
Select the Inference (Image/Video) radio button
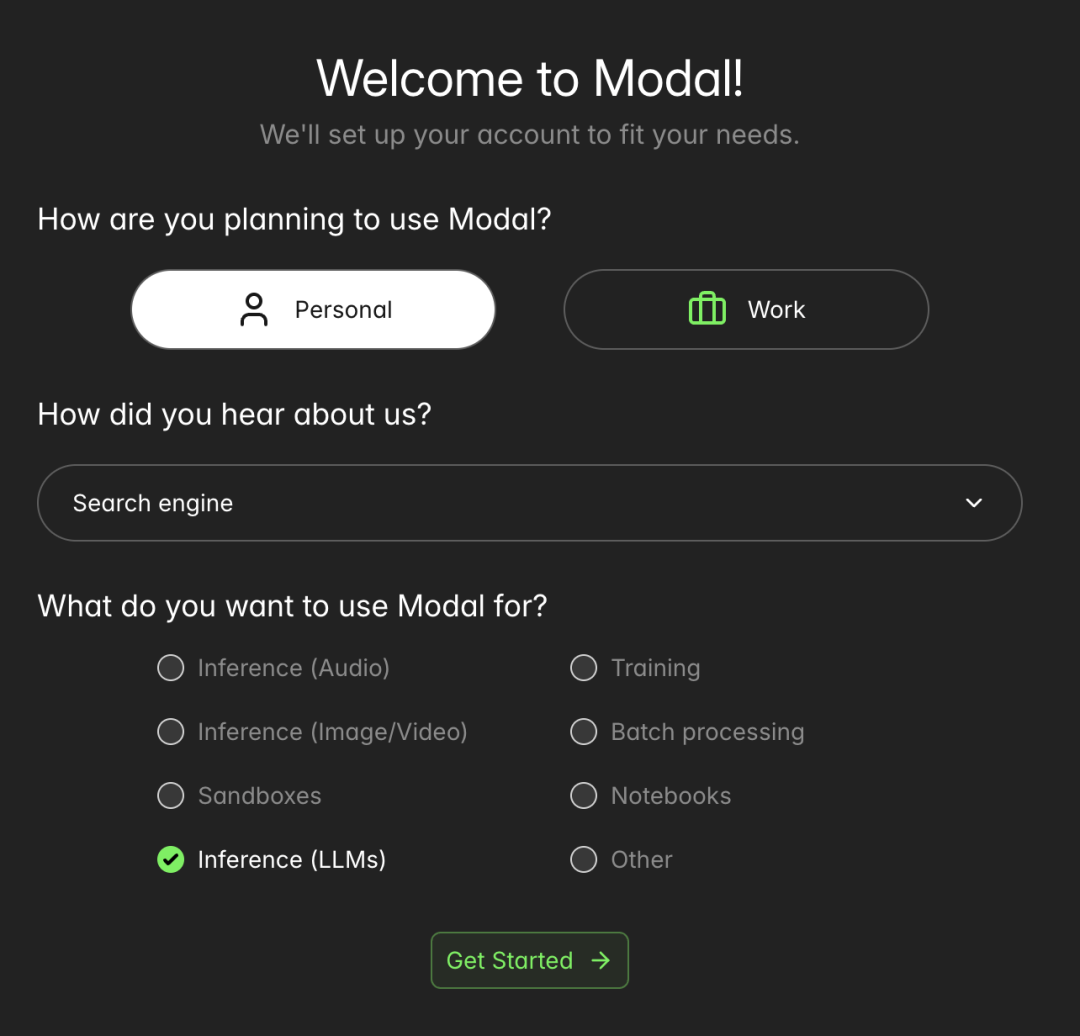coord(171,732)
